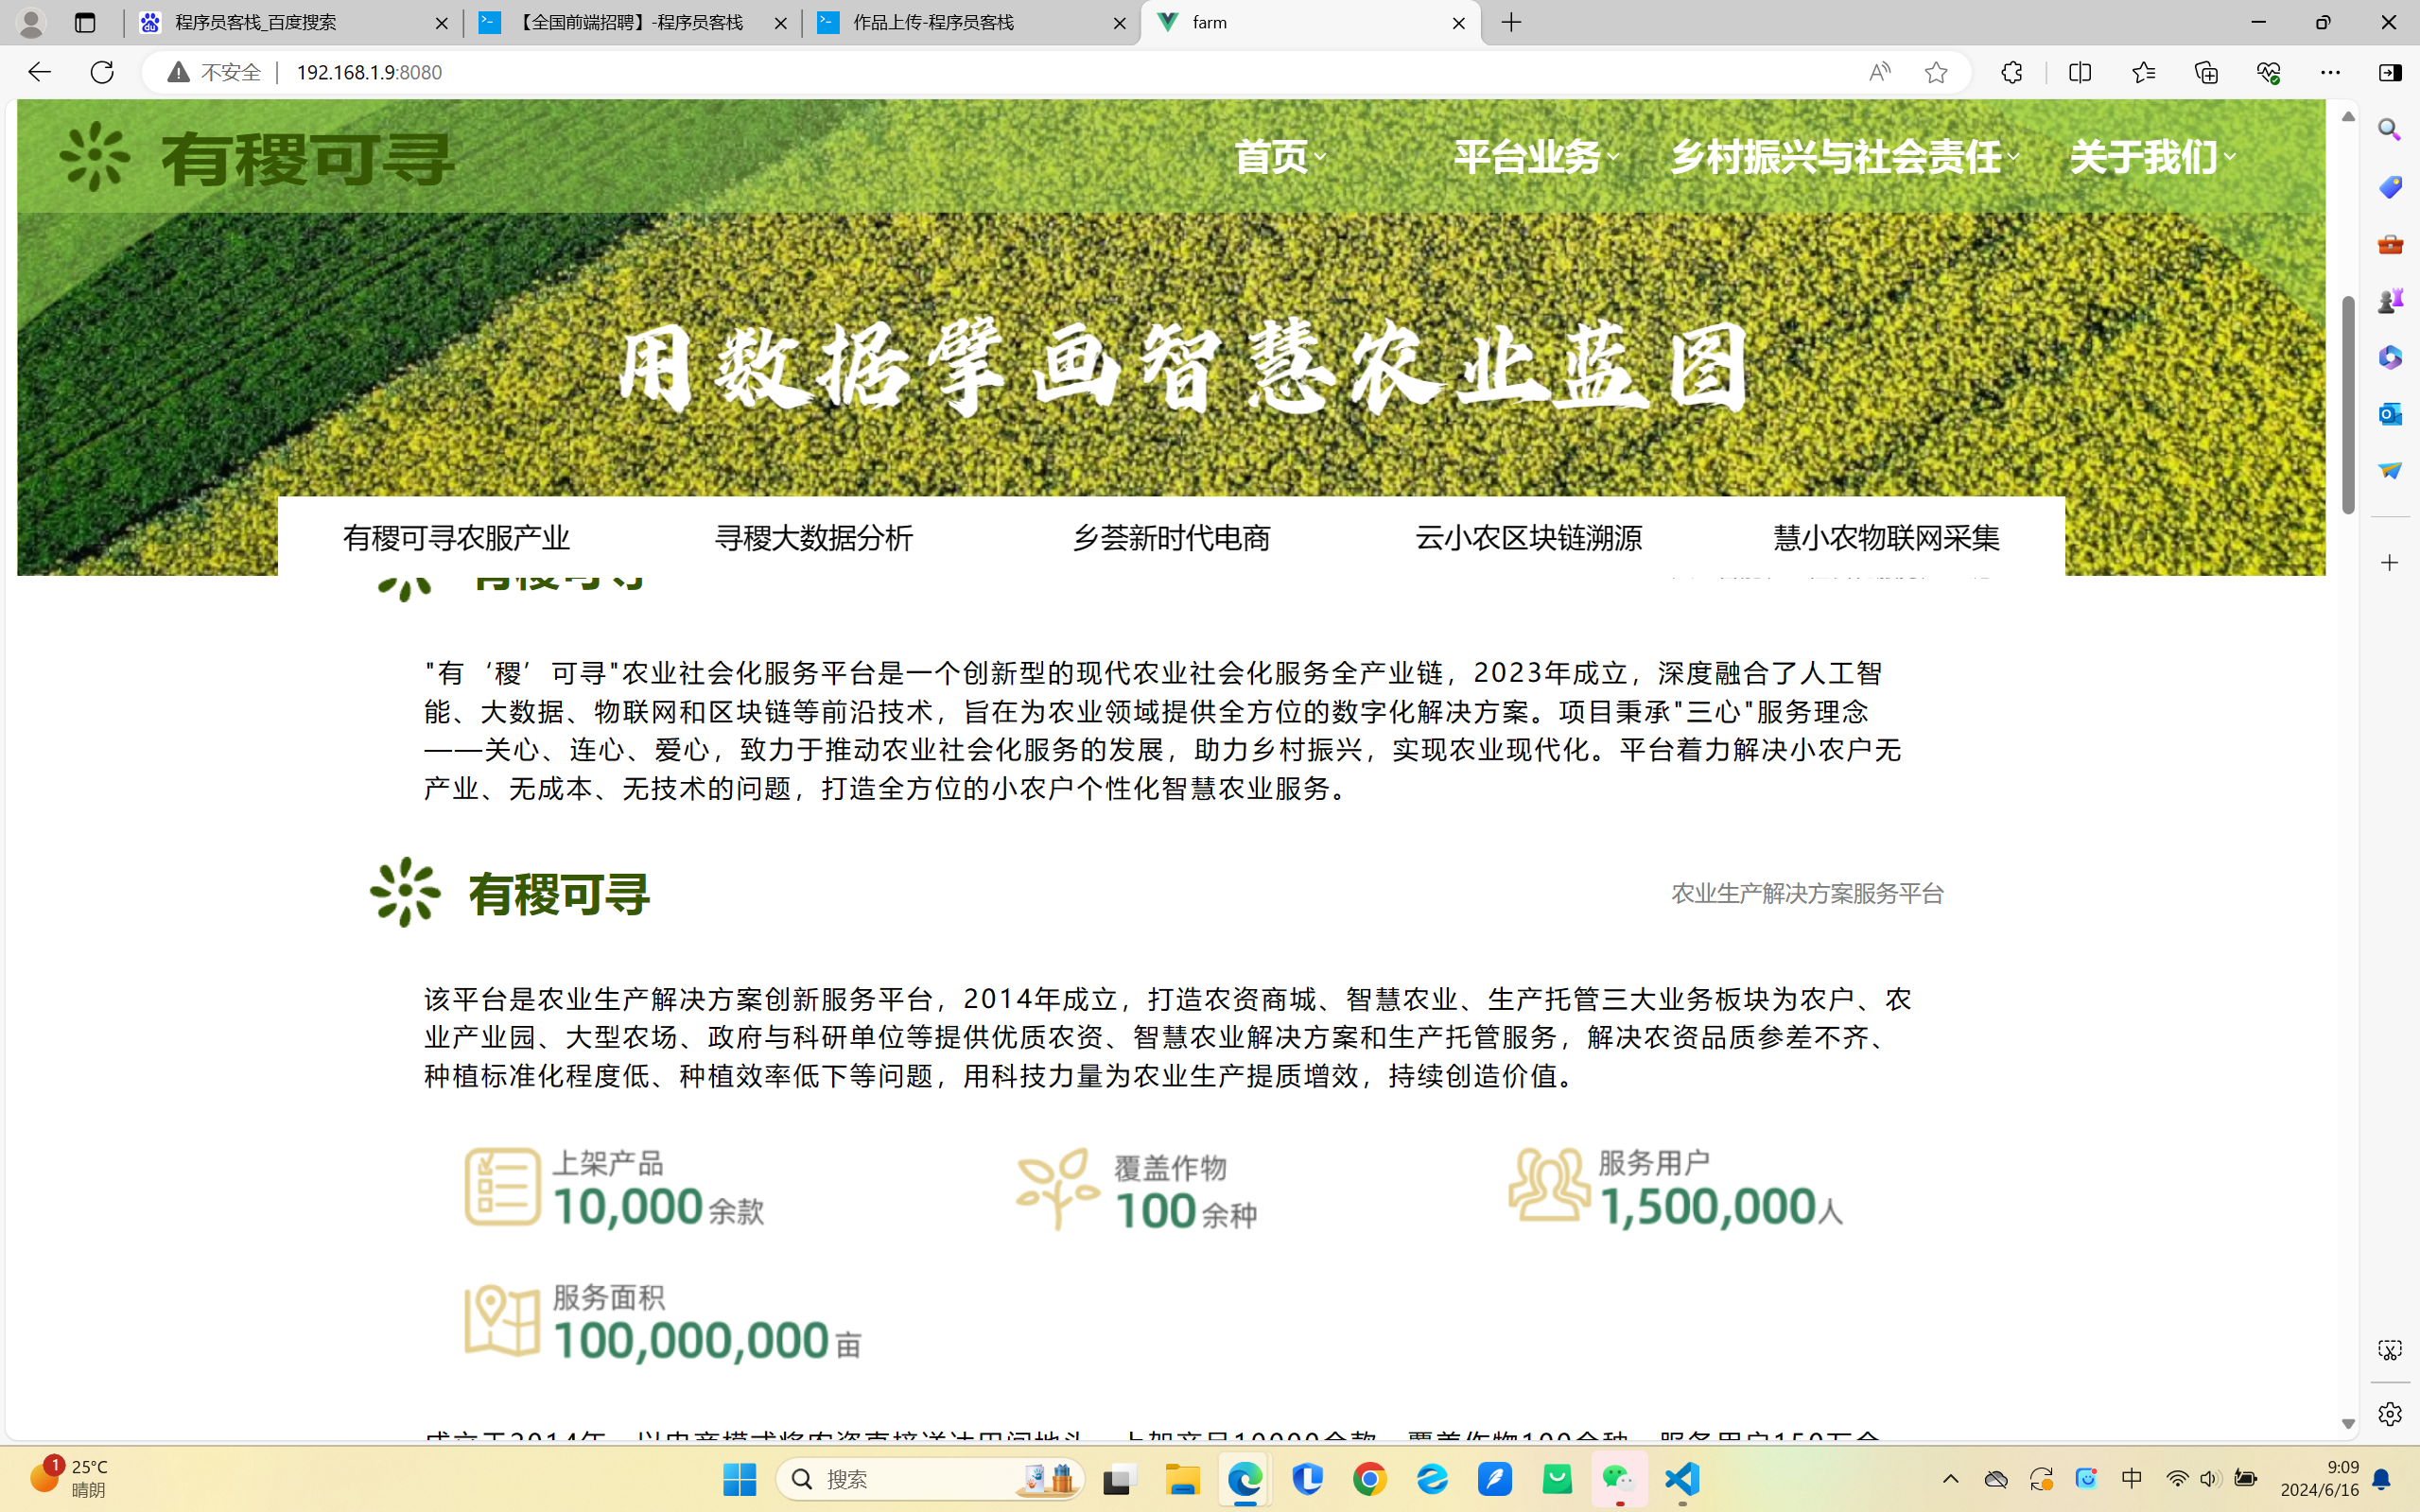This screenshot has width=2420, height=1512.
Task: Expand the 乡村振兴与社会责任 dropdown
Action: (x=1845, y=157)
